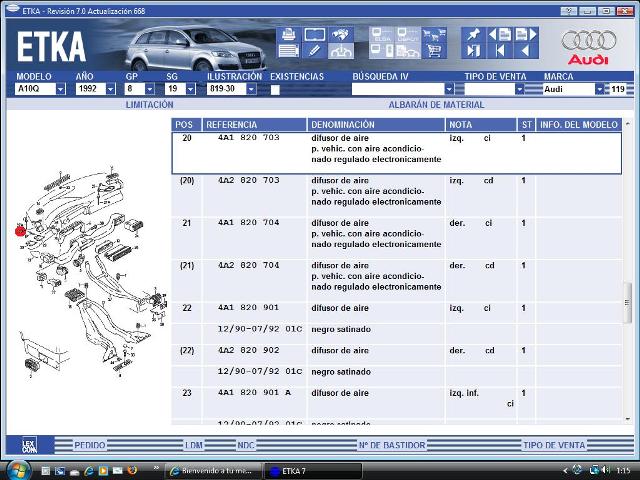Viewport: 640px width, 480px height.
Task: Open the MARCA Audi dropdown arrow
Action: (x=599, y=89)
